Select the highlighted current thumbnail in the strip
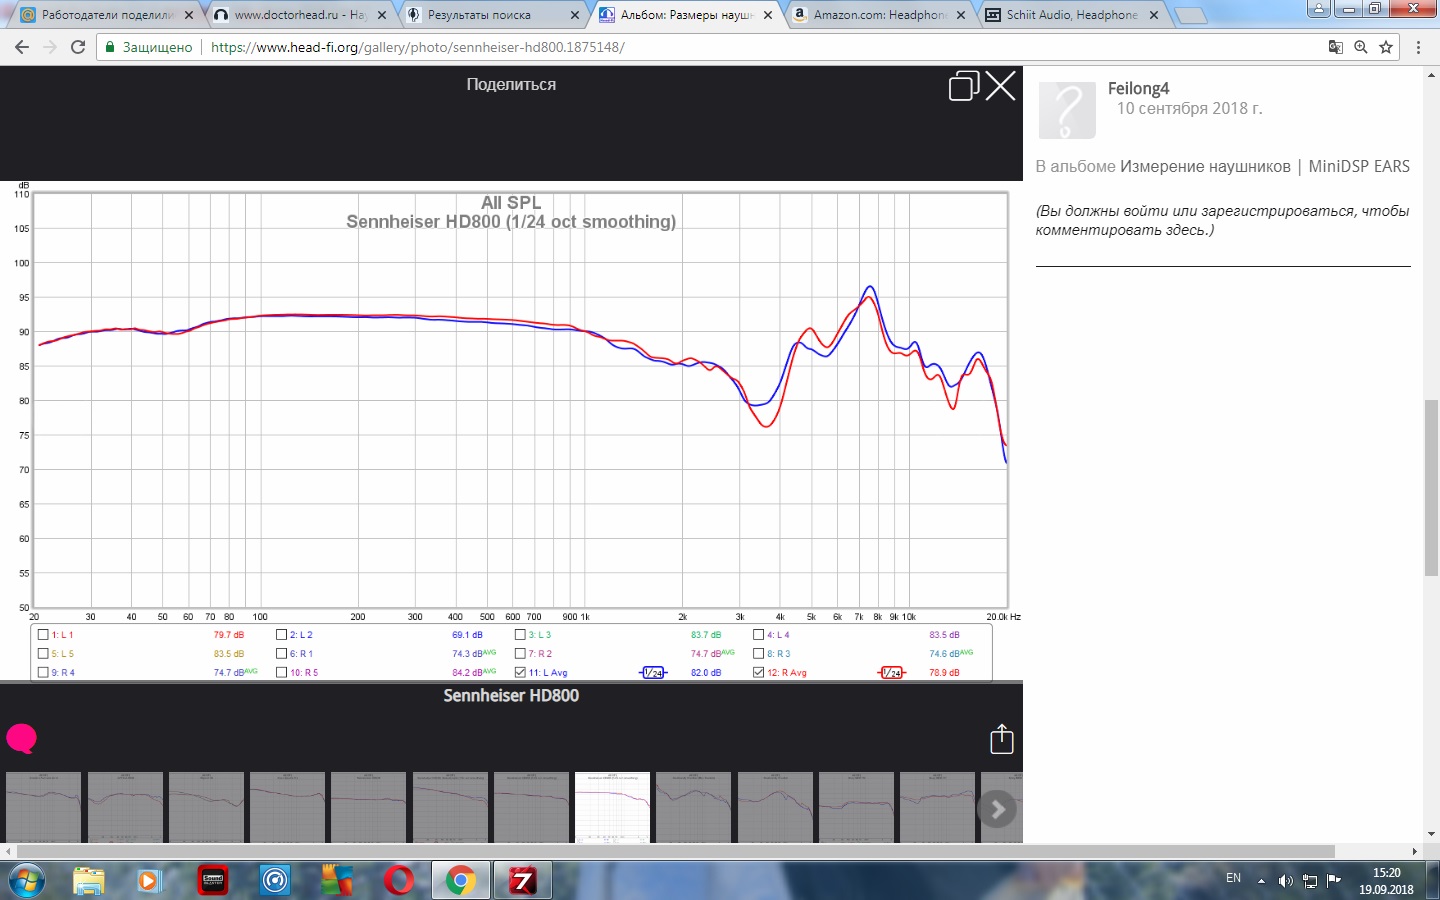This screenshot has width=1440, height=900. click(612, 807)
